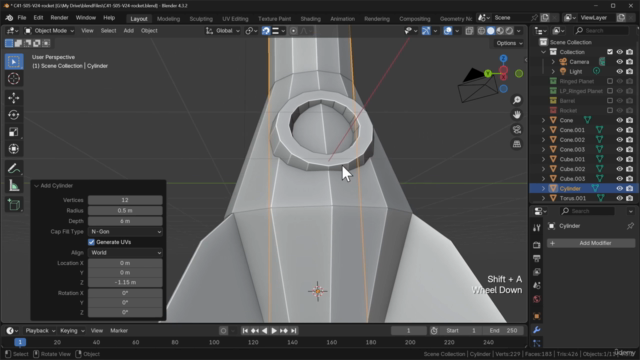Open the Render properties tab icon
The width and height of the screenshot is (640, 360).
537,245
